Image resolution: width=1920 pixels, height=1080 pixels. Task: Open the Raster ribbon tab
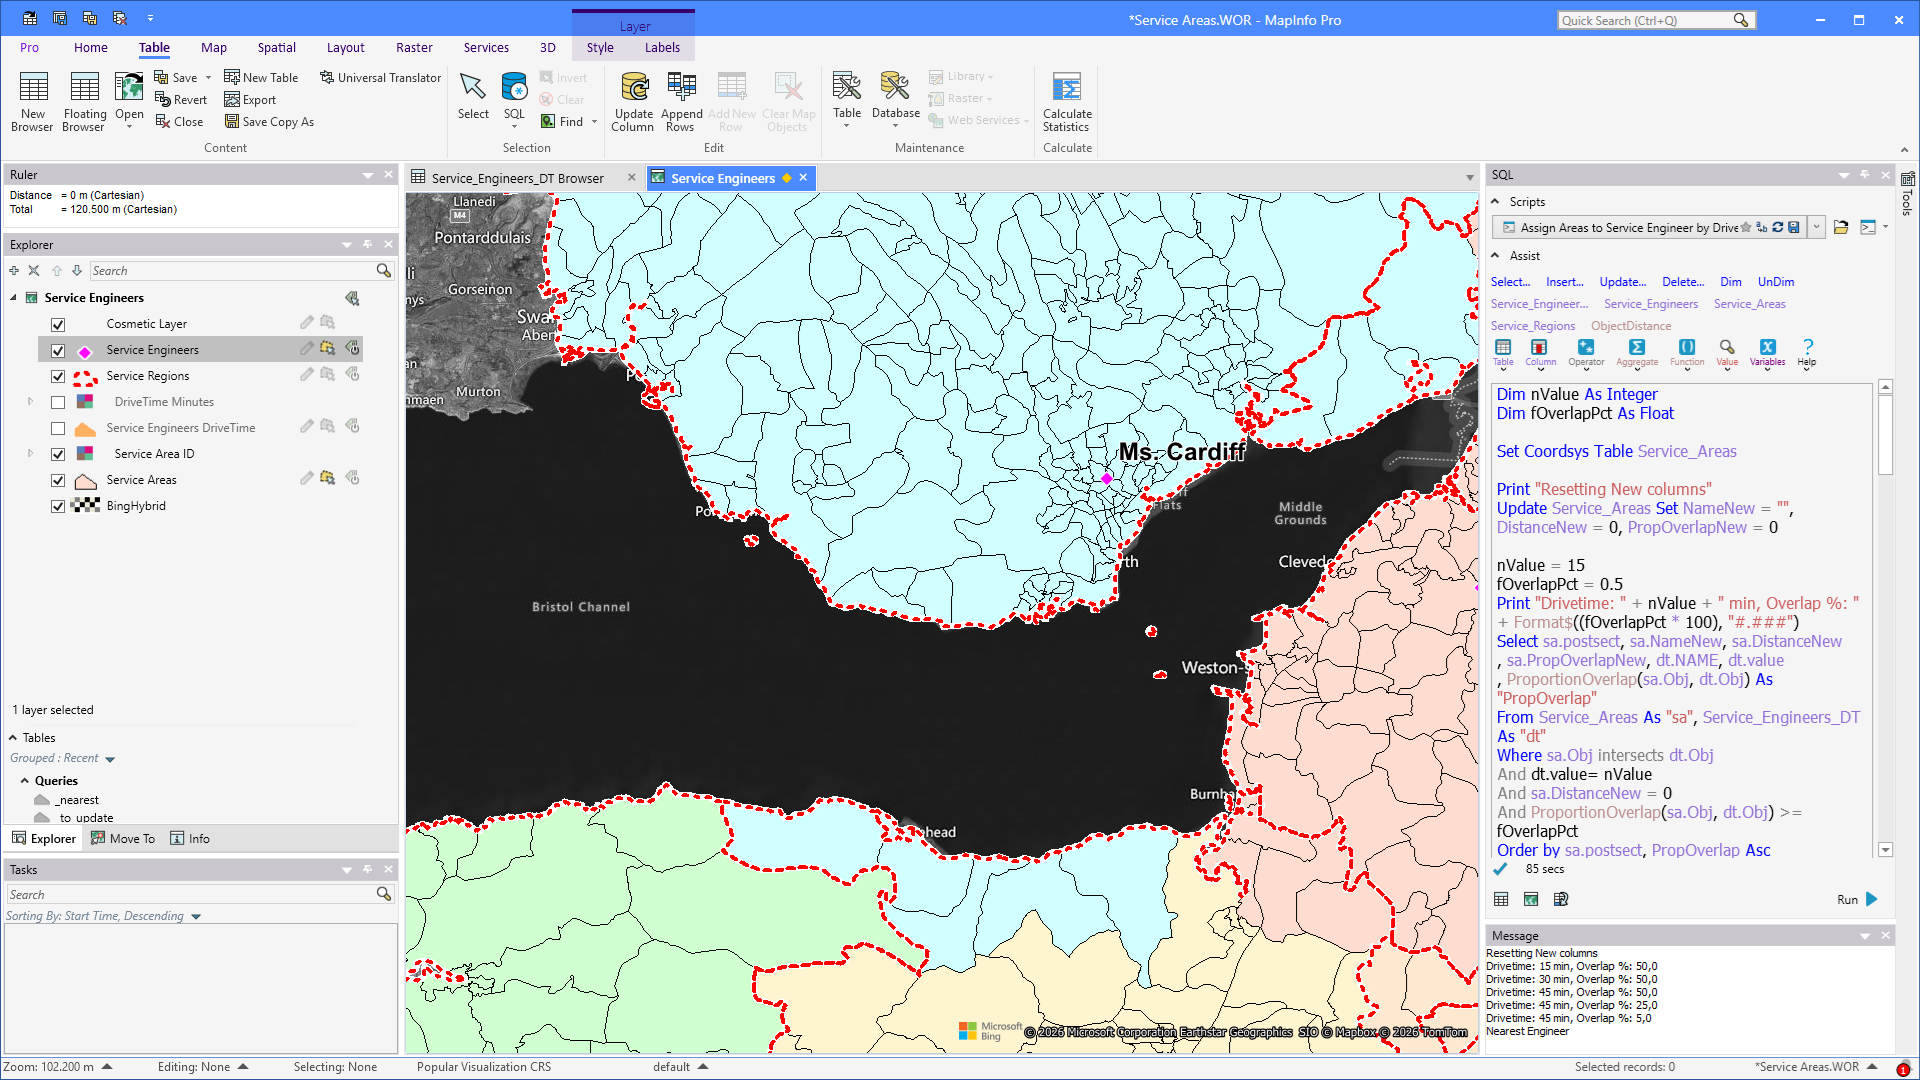click(414, 47)
